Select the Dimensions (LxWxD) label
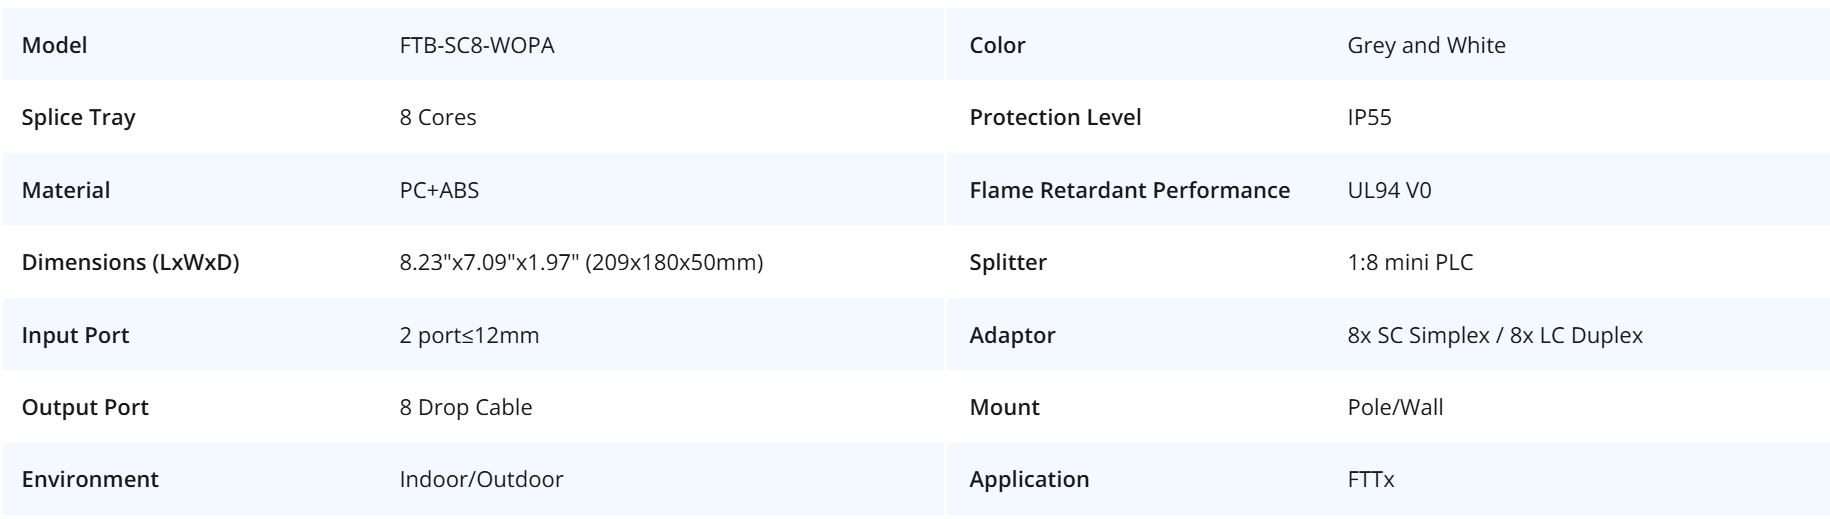Viewport: 1830px width, 519px height. (x=130, y=262)
